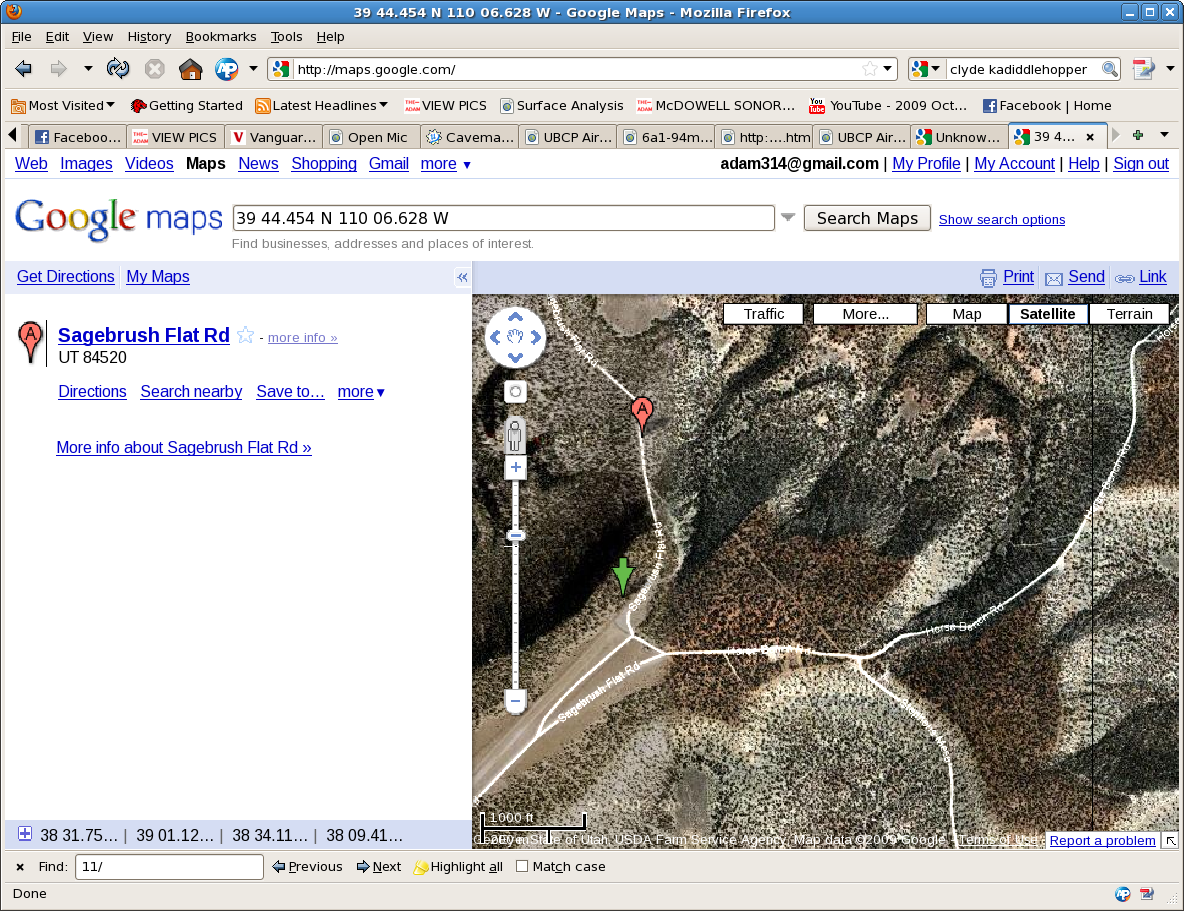The height and width of the screenshot is (911, 1184).
Task: Click the zoom slider handle
Action: (x=516, y=536)
